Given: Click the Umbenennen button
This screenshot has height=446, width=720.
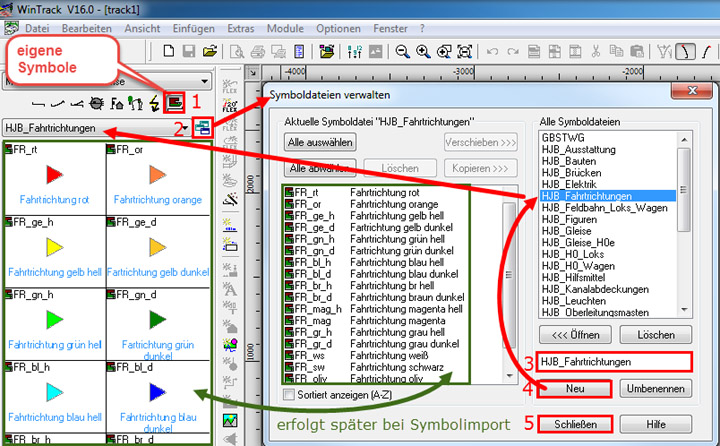Looking at the screenshot, I should pos(656,389).
